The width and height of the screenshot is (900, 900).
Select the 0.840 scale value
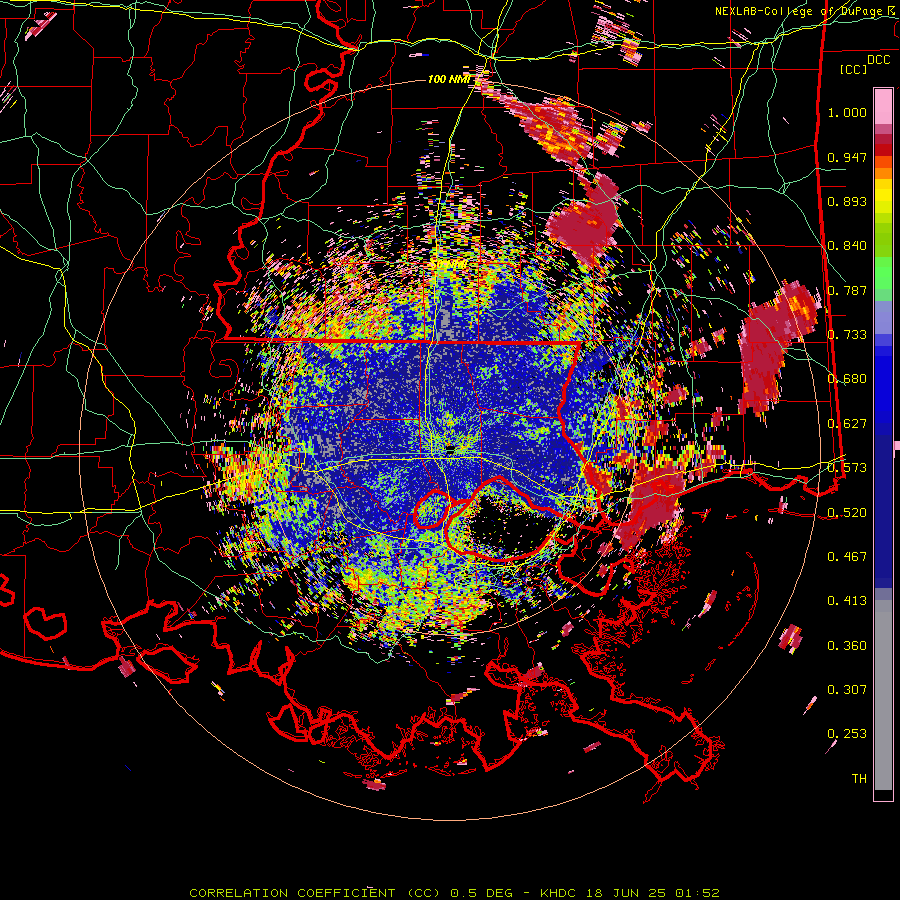tap(847, 246)
